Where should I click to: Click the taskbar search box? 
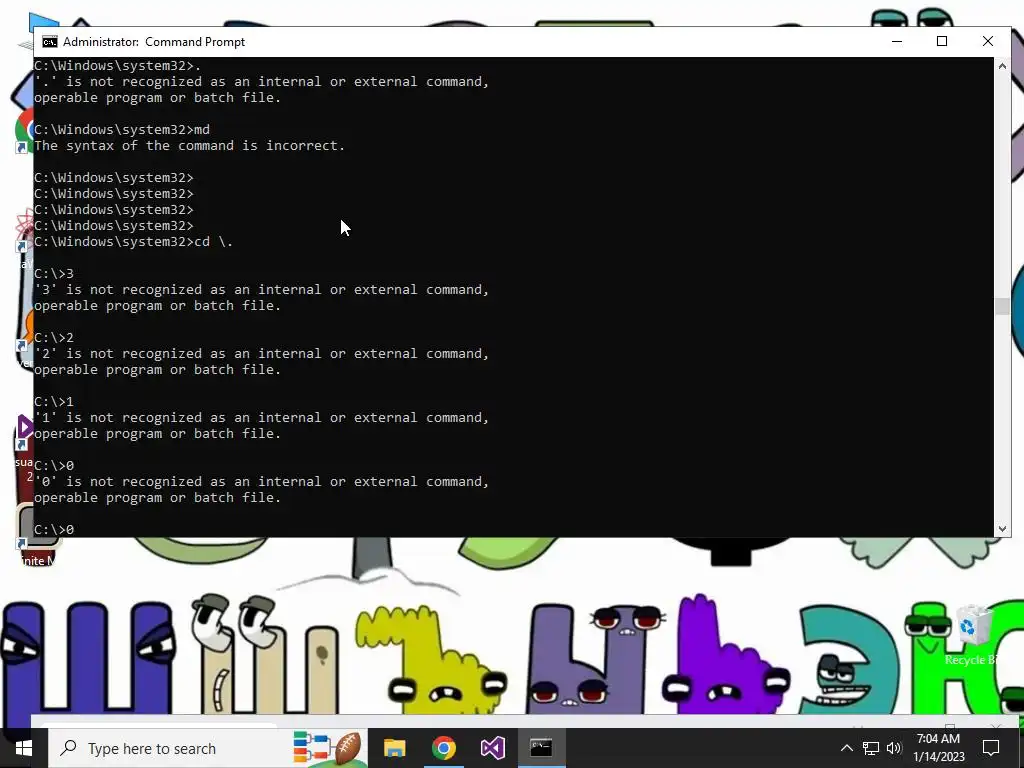[206, 748]
